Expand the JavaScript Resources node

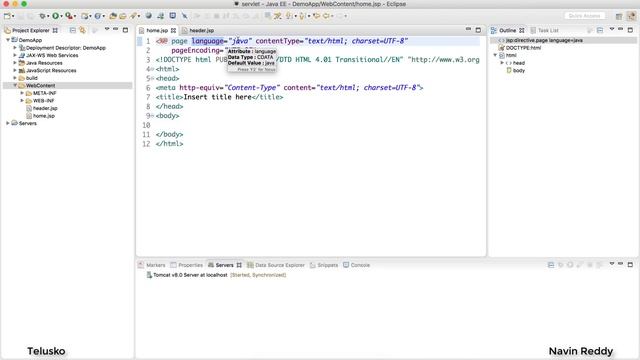(x=15, y=70)
